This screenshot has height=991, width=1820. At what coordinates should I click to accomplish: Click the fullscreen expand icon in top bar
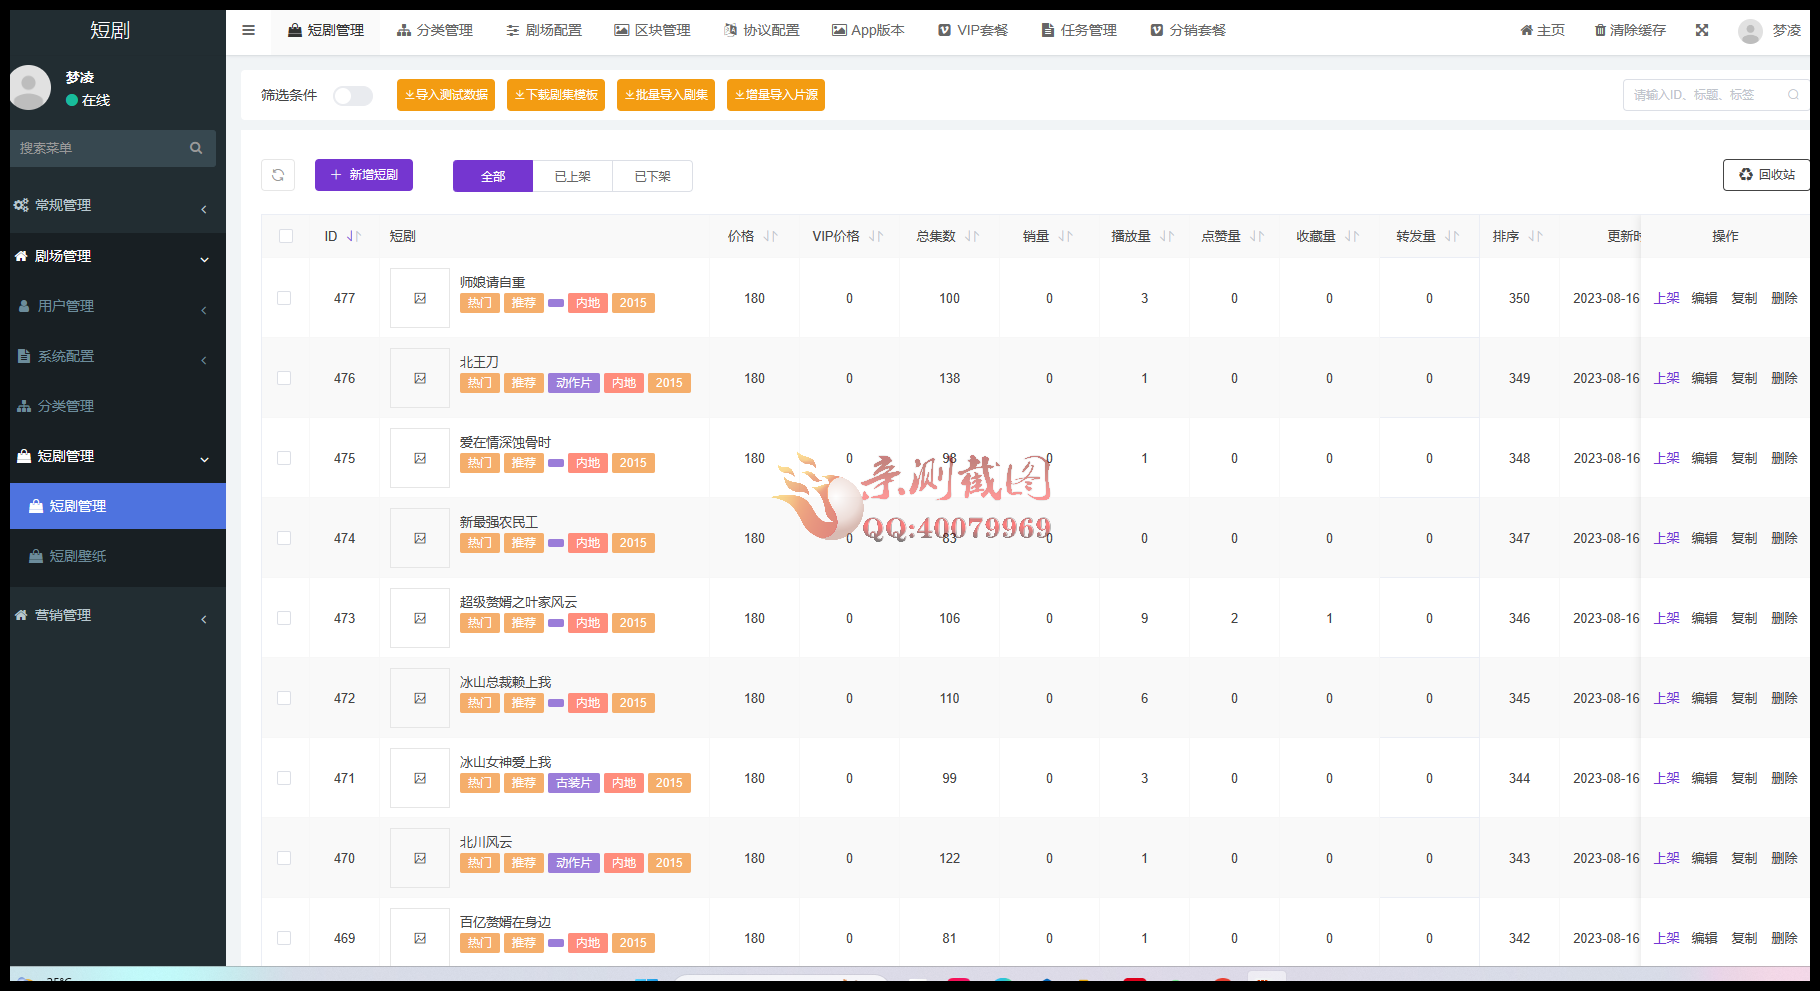(x=1702, y=30)
